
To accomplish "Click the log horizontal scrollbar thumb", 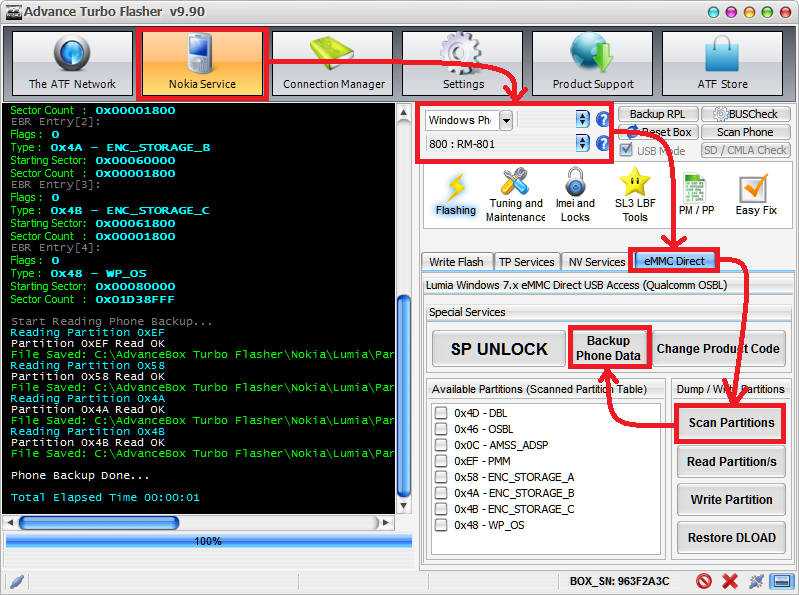I will 99,523.
